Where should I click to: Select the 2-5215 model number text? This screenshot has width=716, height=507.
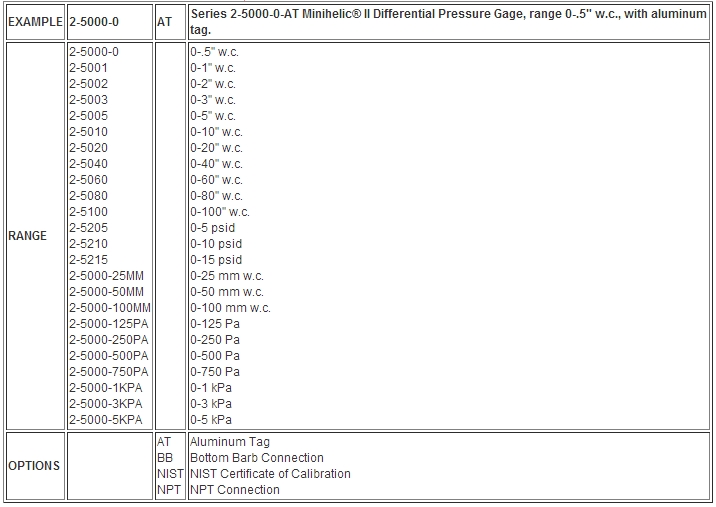pyautogui.click(x=89, y=260)
